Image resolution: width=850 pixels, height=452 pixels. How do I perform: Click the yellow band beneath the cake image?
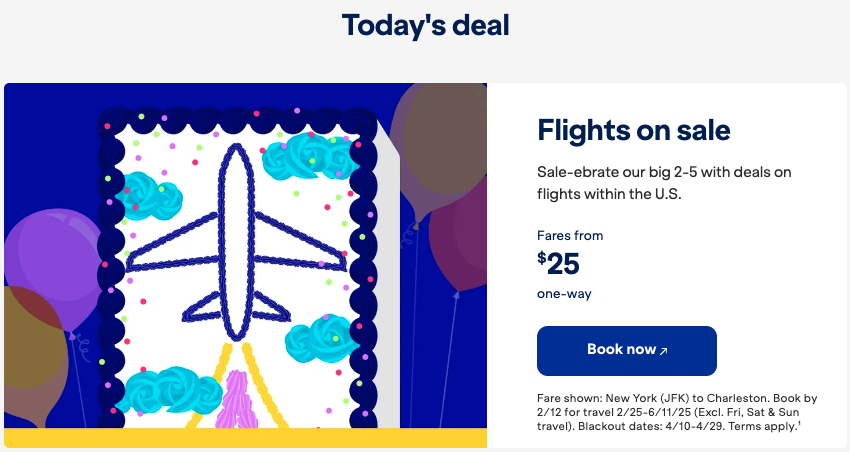point(246,438)
